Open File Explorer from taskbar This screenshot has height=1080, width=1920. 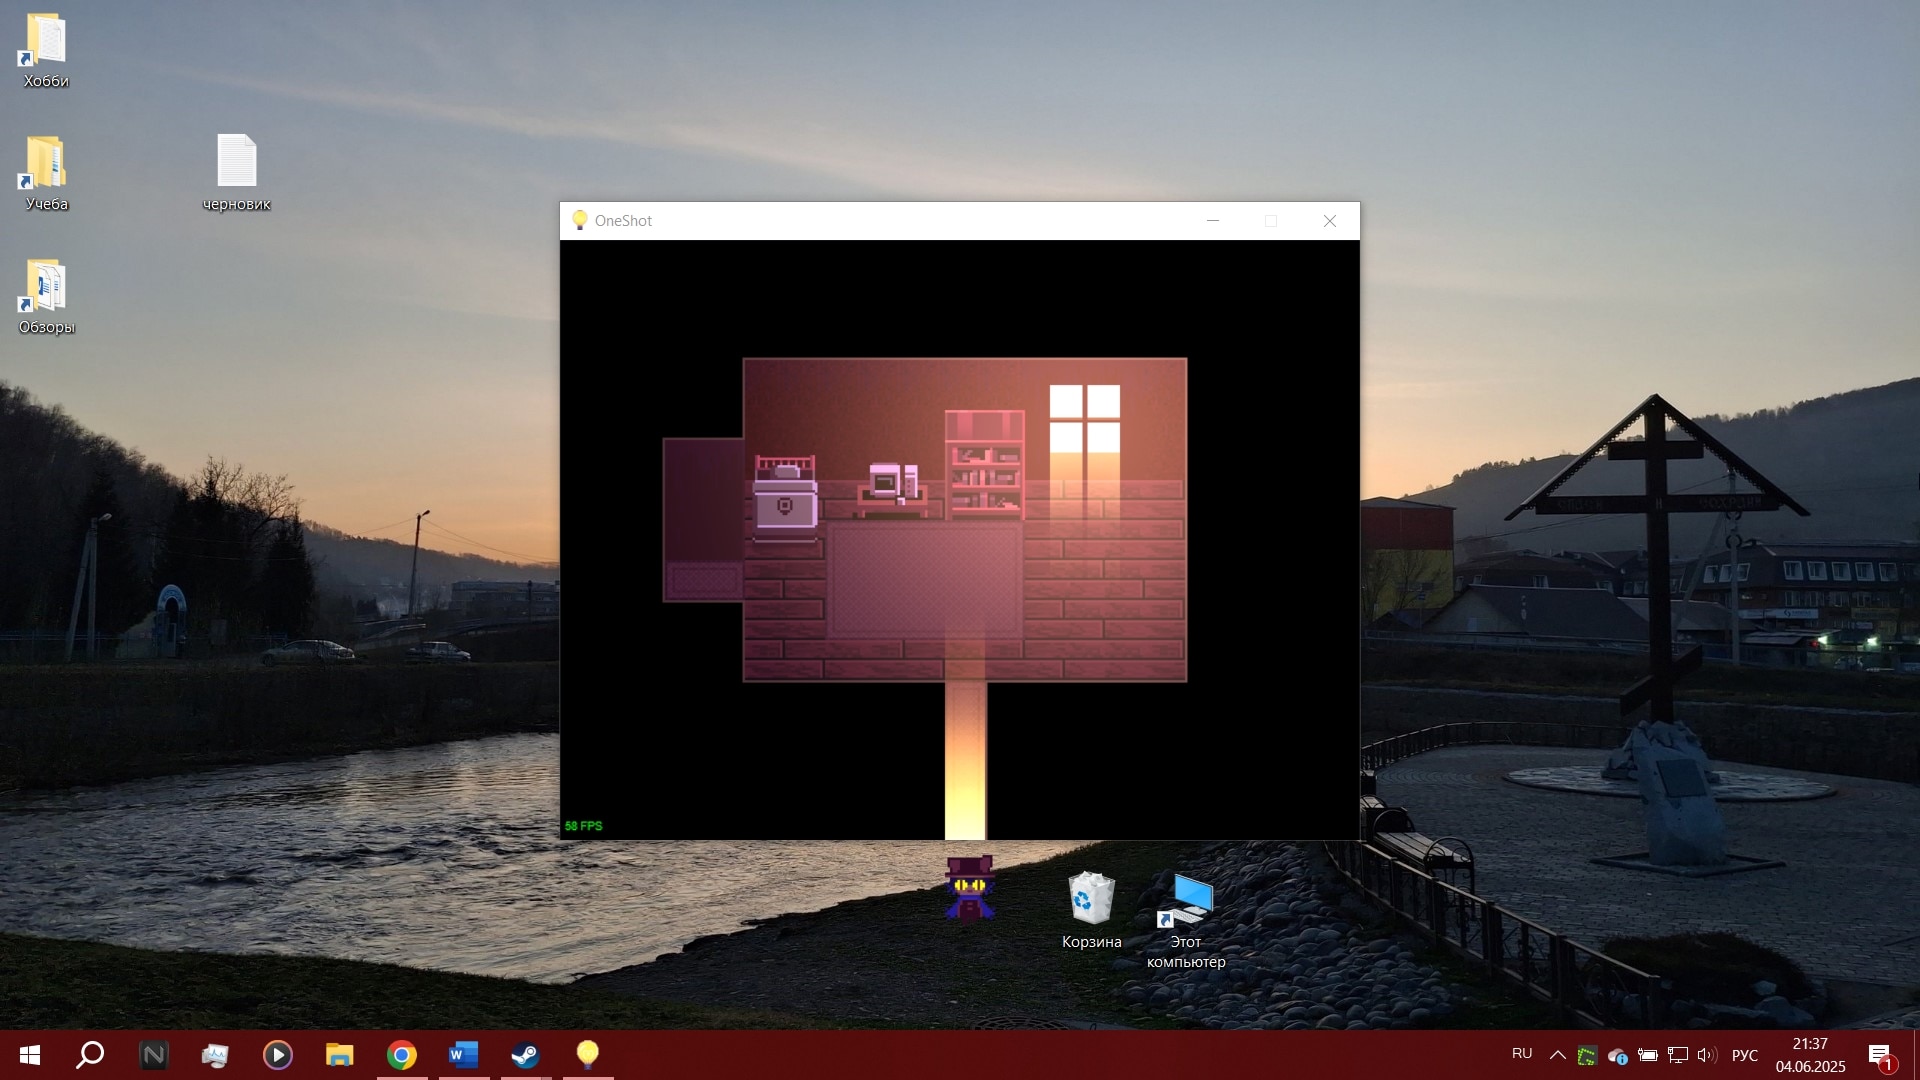339,1055
